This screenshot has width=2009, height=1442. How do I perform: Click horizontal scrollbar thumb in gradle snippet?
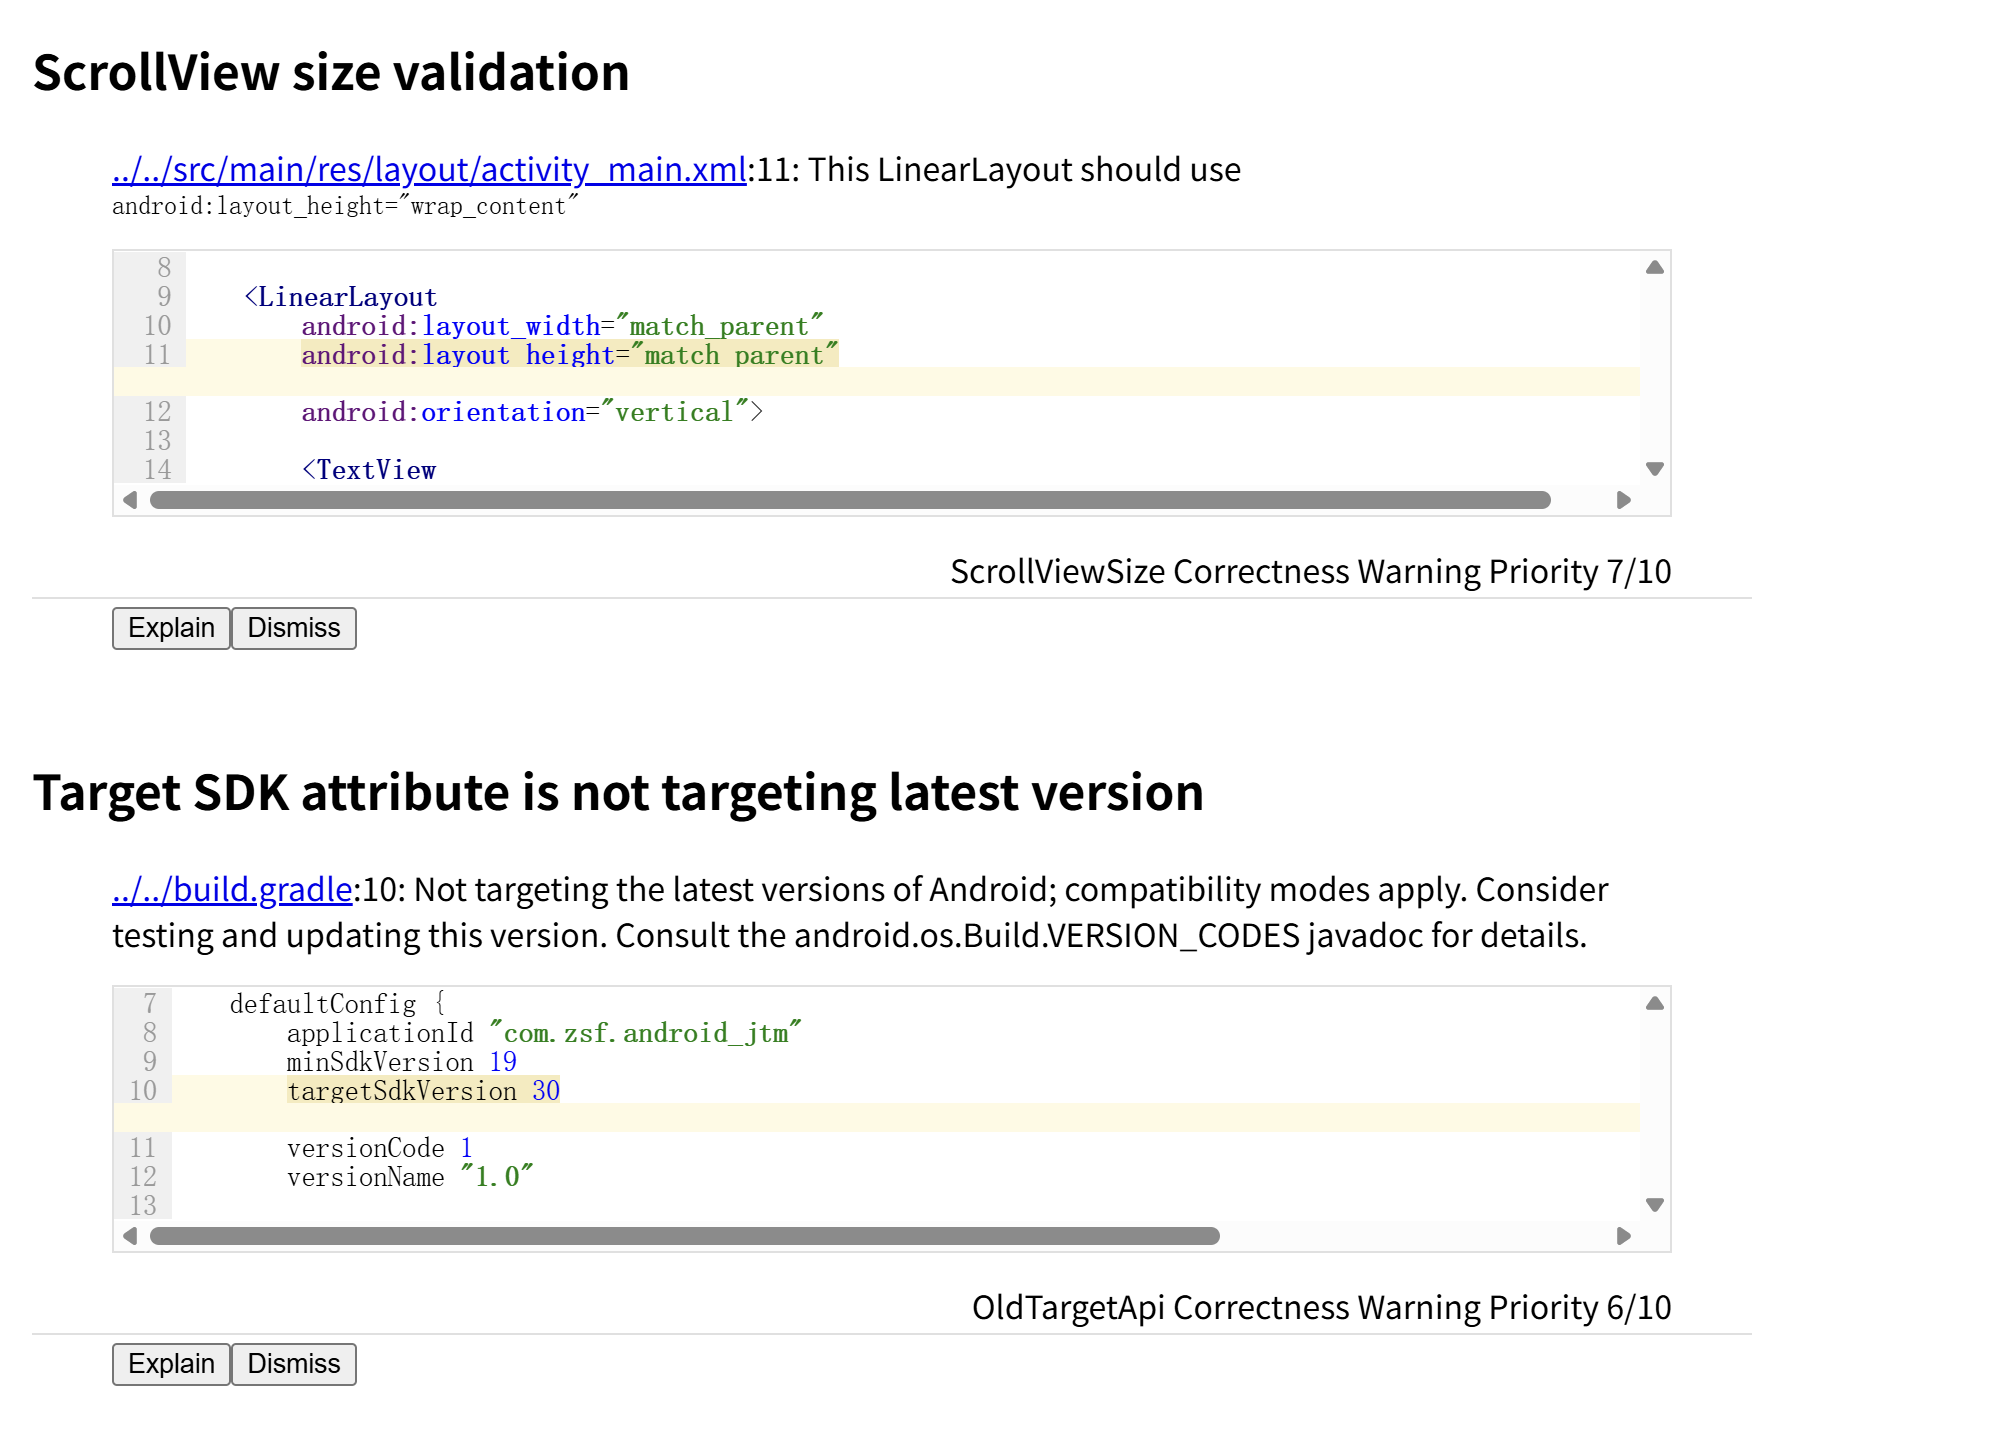coord(684,1236)
